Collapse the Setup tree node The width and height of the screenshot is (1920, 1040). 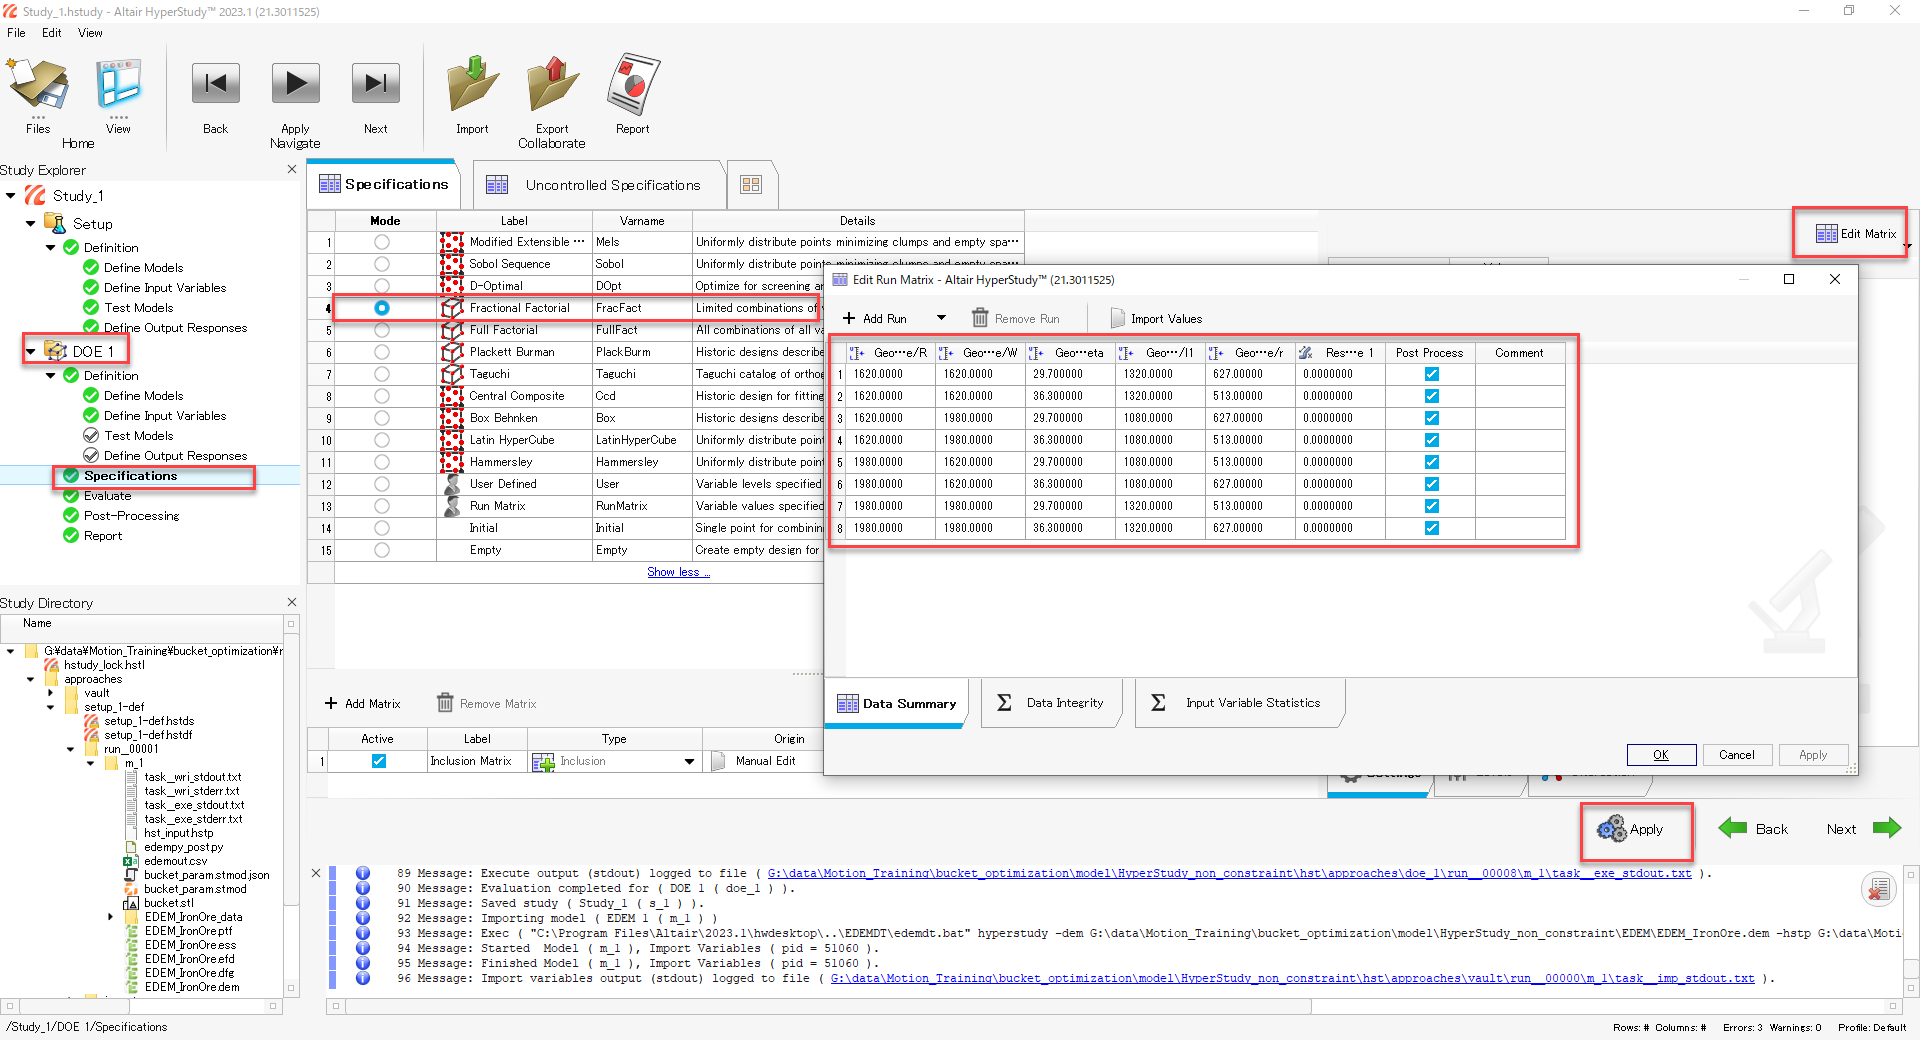pyautogui.click(x=30, y=224)
